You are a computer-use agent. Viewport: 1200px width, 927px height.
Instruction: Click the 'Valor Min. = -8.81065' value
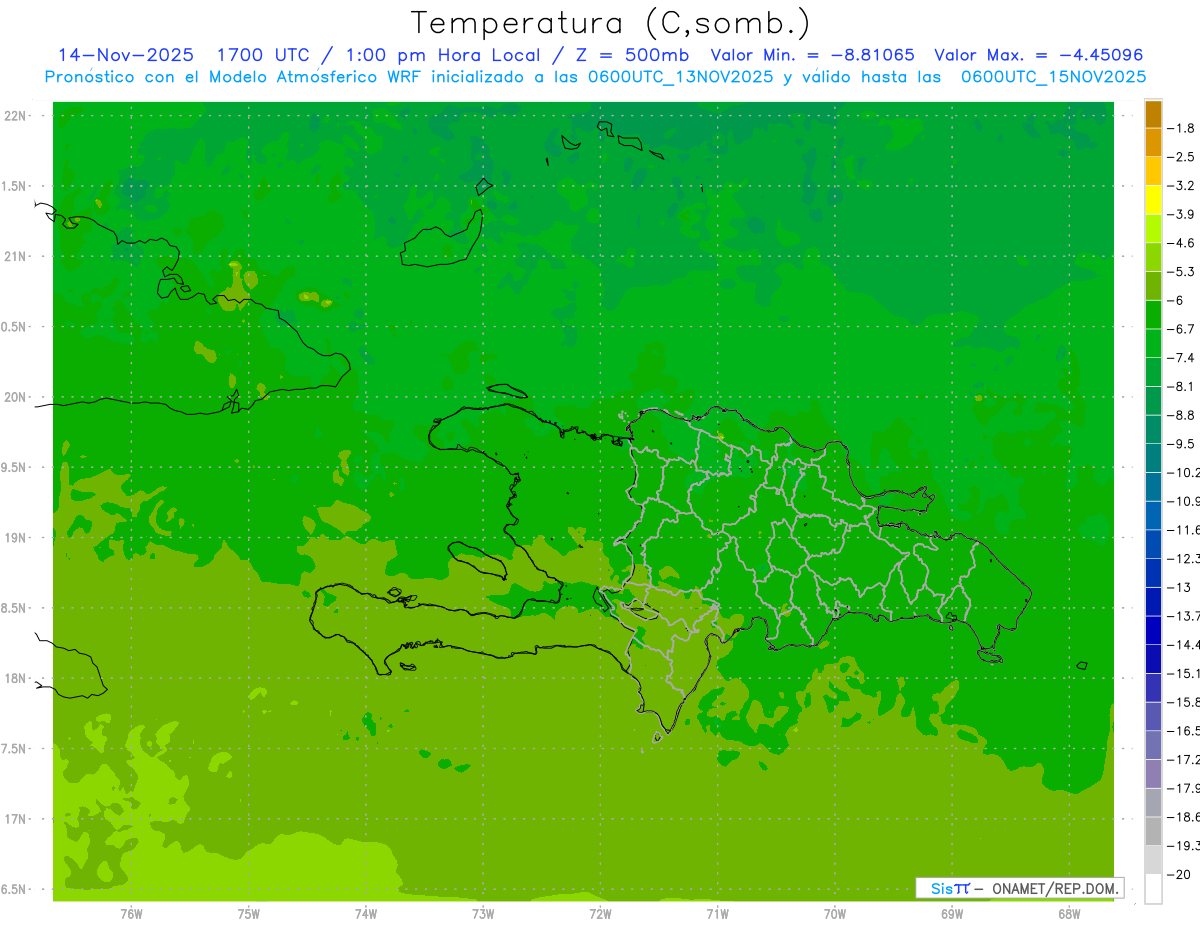[812, 55]
